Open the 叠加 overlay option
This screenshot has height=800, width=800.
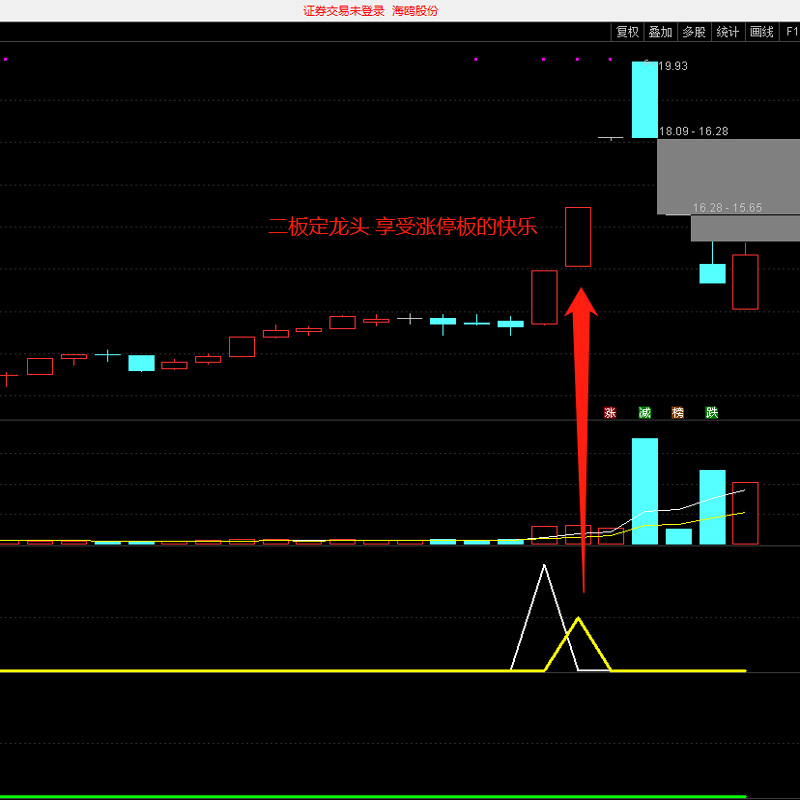(x=660, y=32)
